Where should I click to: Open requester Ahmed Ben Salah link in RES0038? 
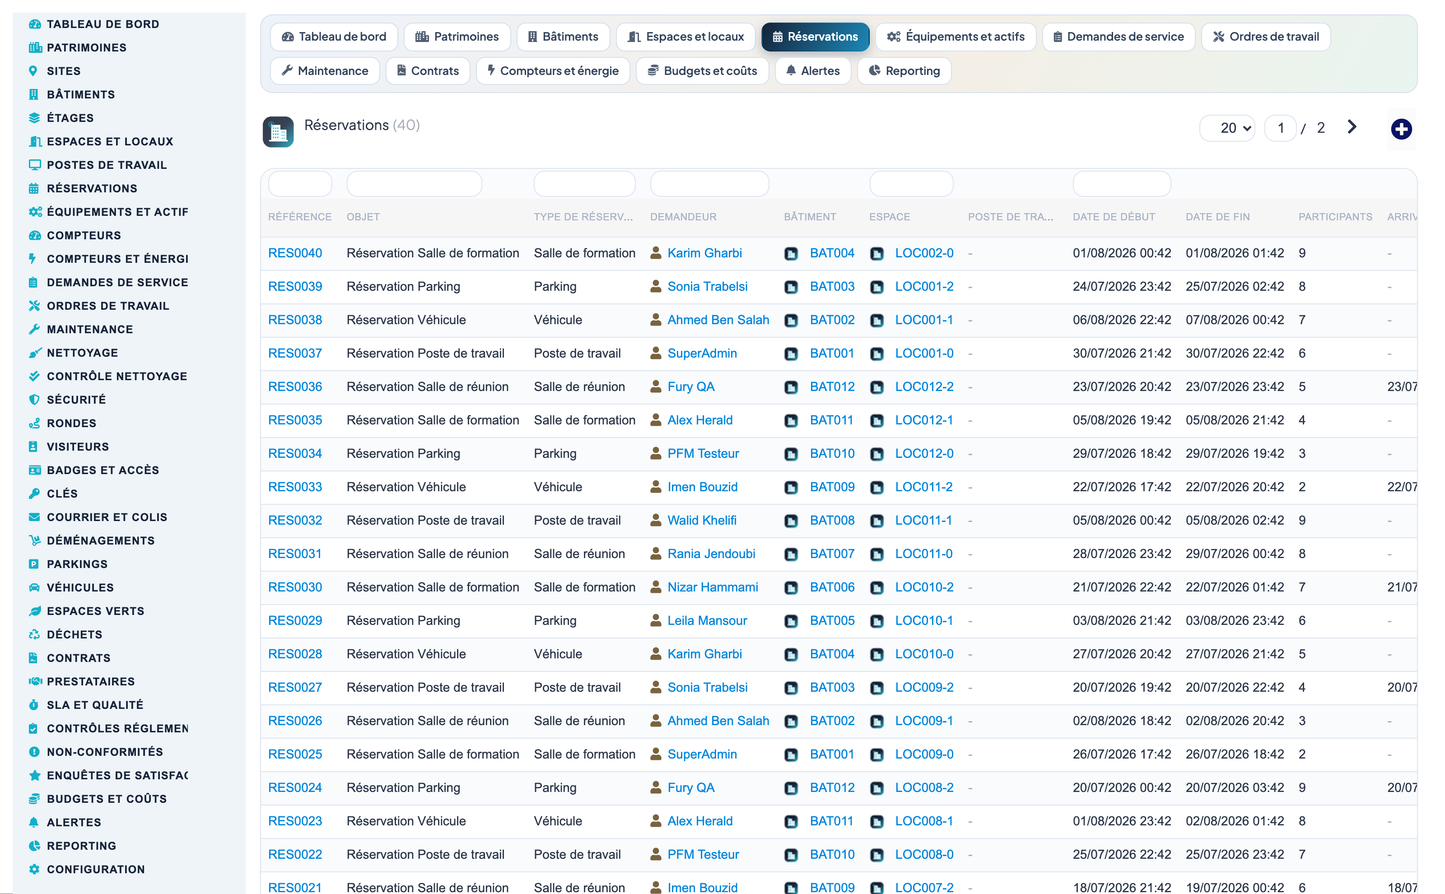[x=718, y=320]
